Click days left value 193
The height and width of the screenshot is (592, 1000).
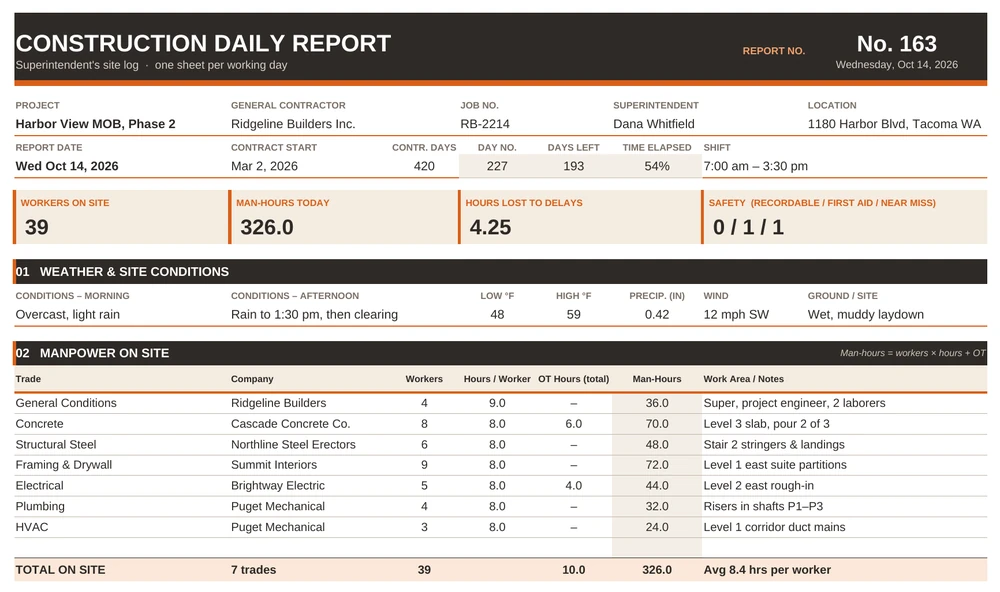573,166
